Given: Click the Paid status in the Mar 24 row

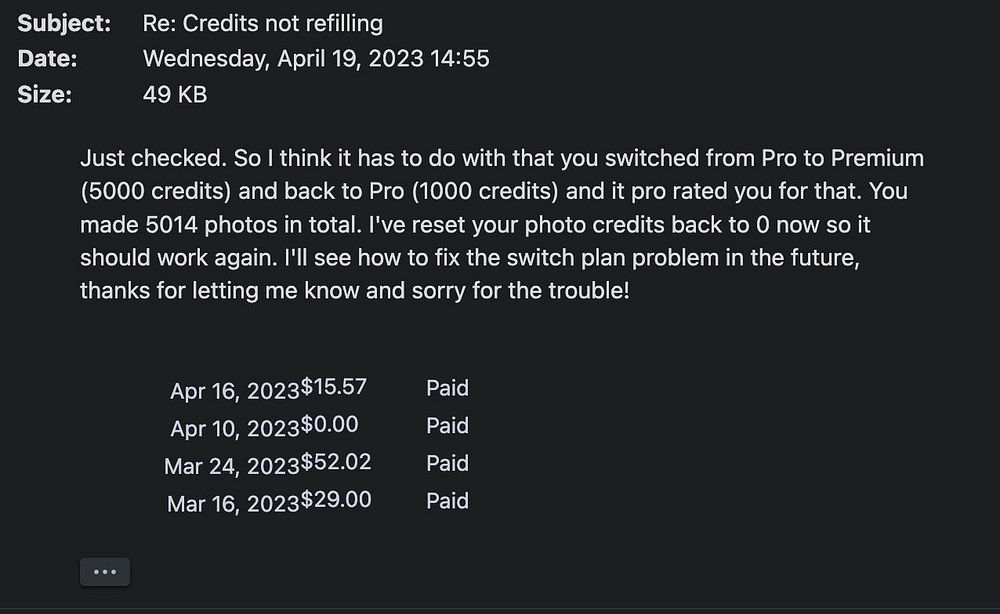Looking at the screenshot, I should tap(447, 463).
